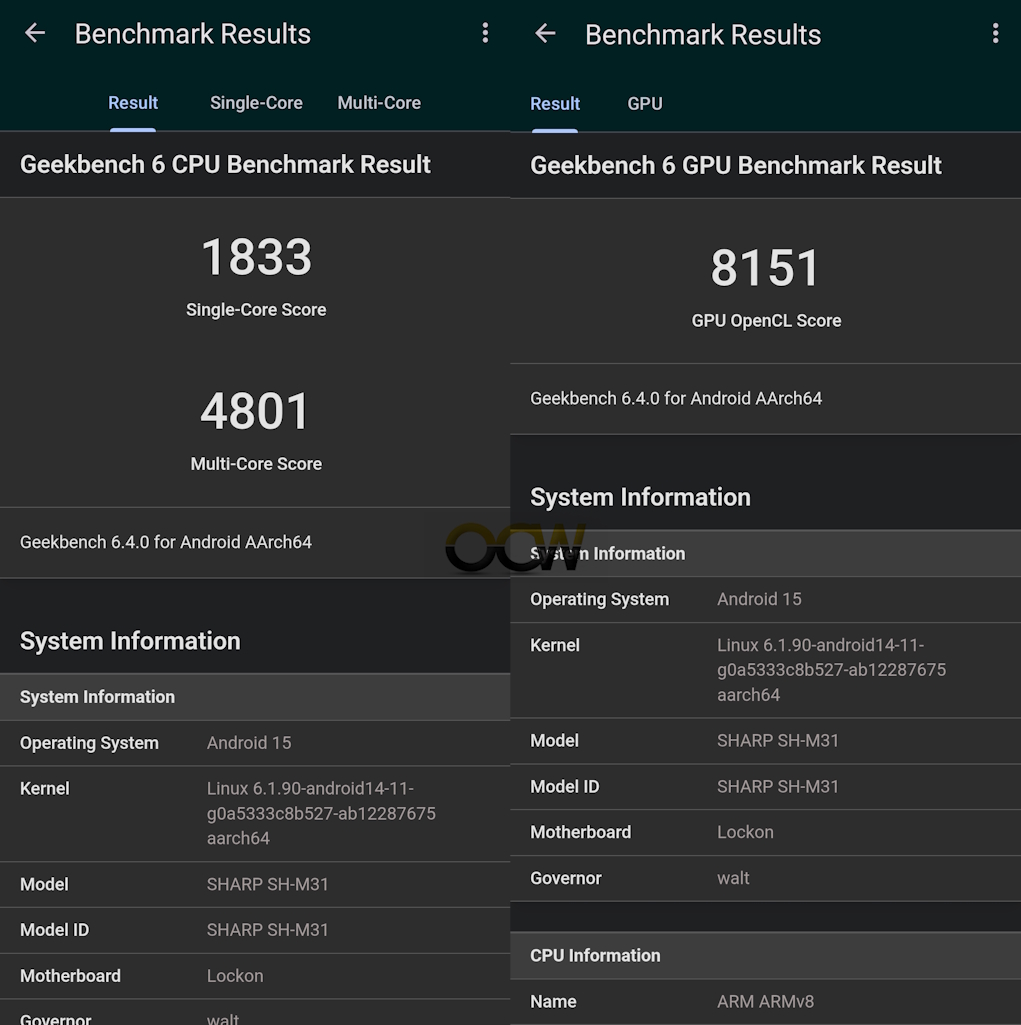Tap Android 15 value in GPU screen
The image size is (1021, 1025).
pyautogui.click(x=759, y=599)
